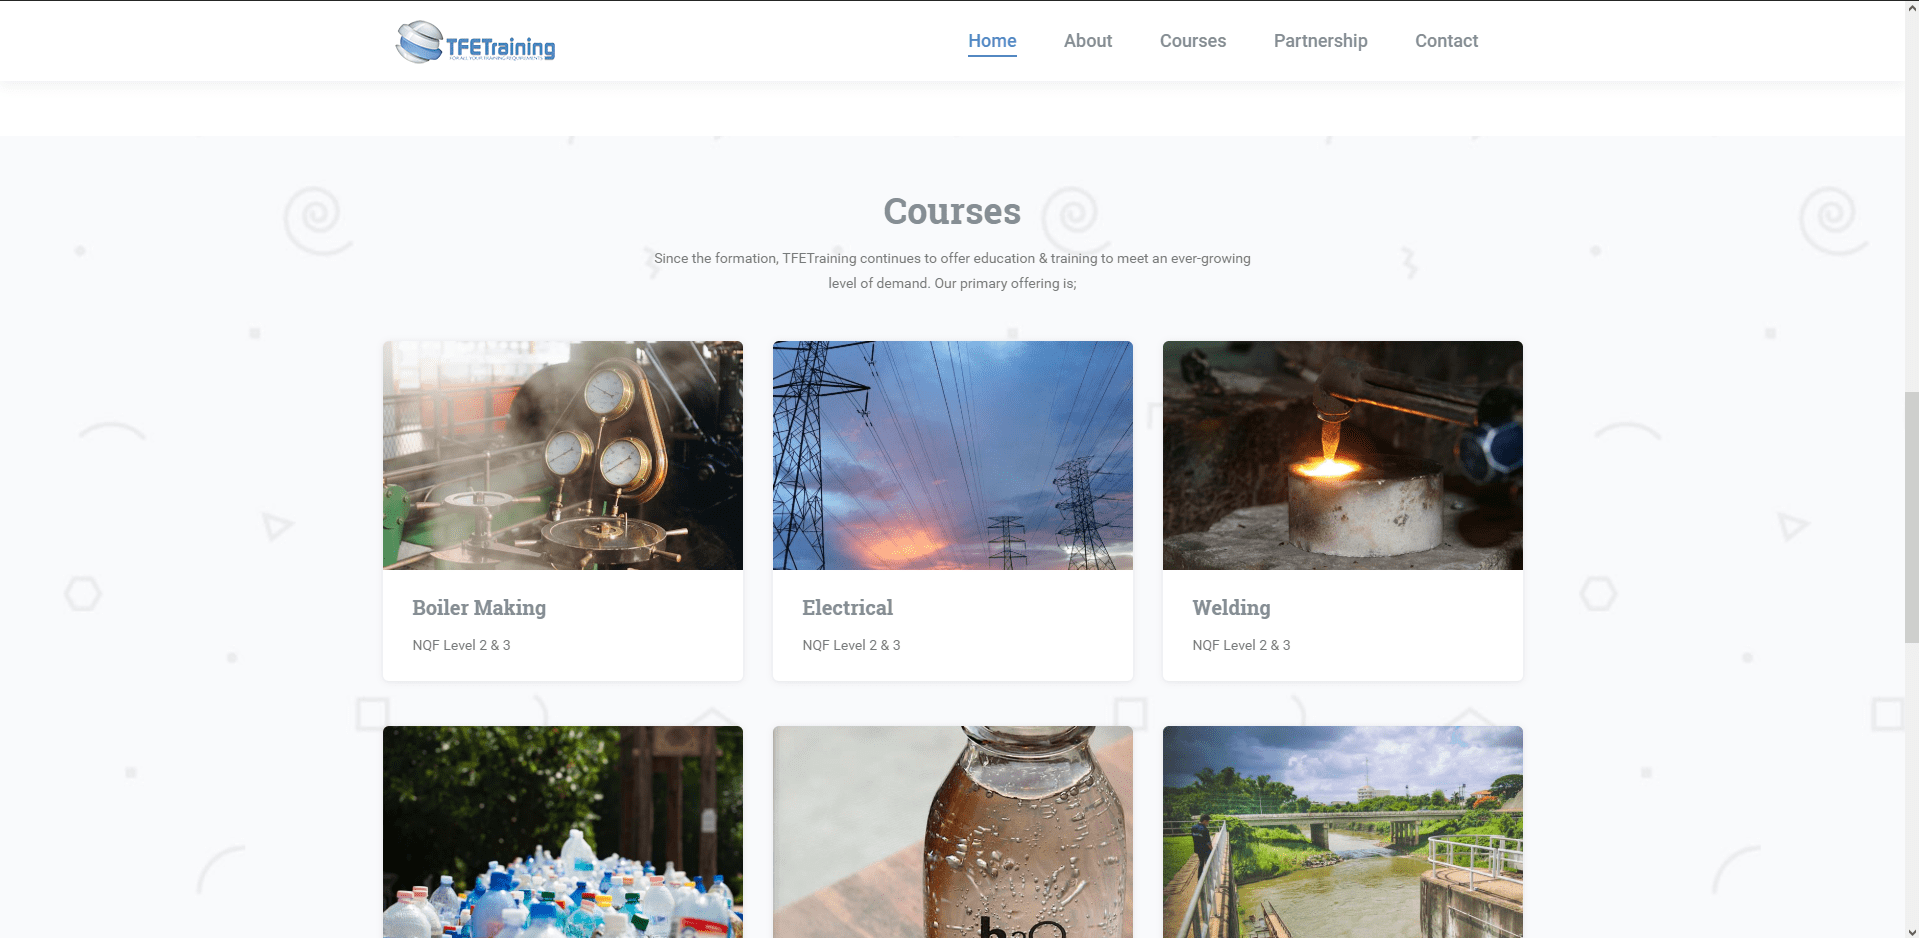Click the Courses section heading
1919x938 pixels.
tap(952, 211)
